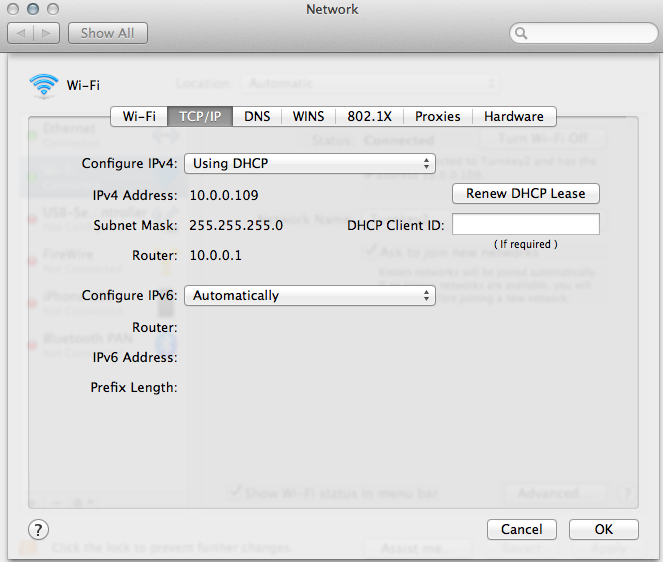The width and height of the screenshot is (663, 562).
Task: Click the subnet mask value 255.255.255.0
Action: click(236, 225)
